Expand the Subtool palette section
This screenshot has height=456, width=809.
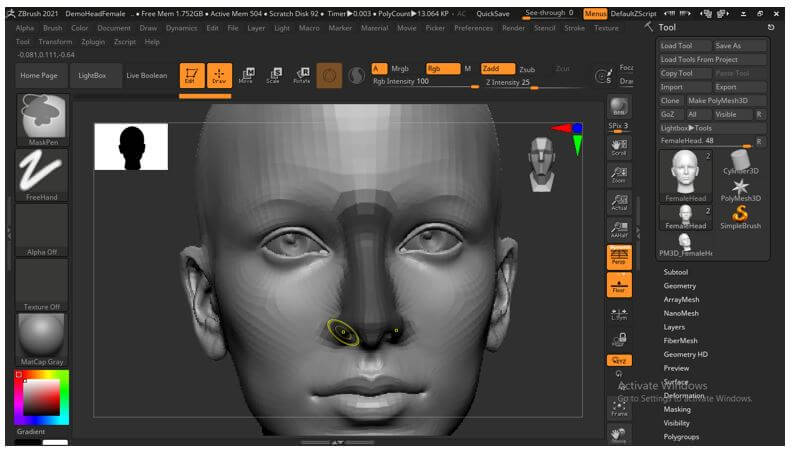point(676,272)
